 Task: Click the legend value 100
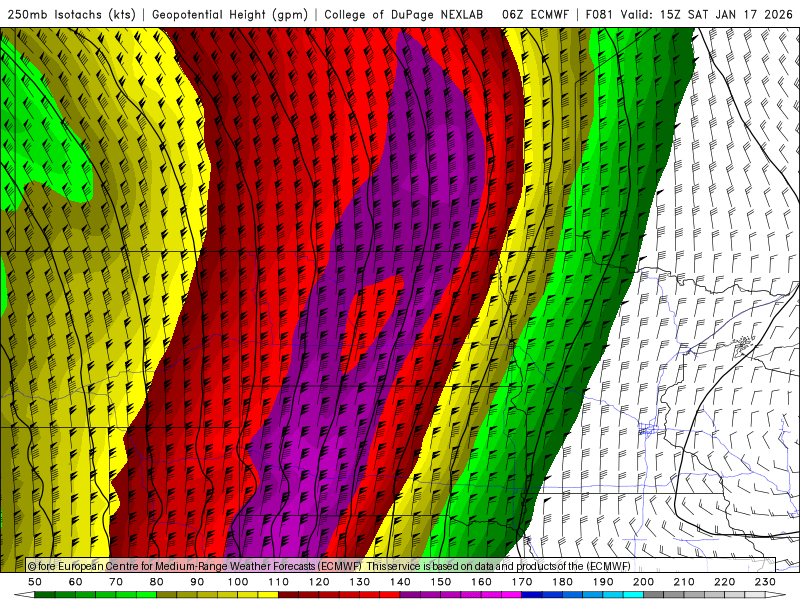(238, 582)
